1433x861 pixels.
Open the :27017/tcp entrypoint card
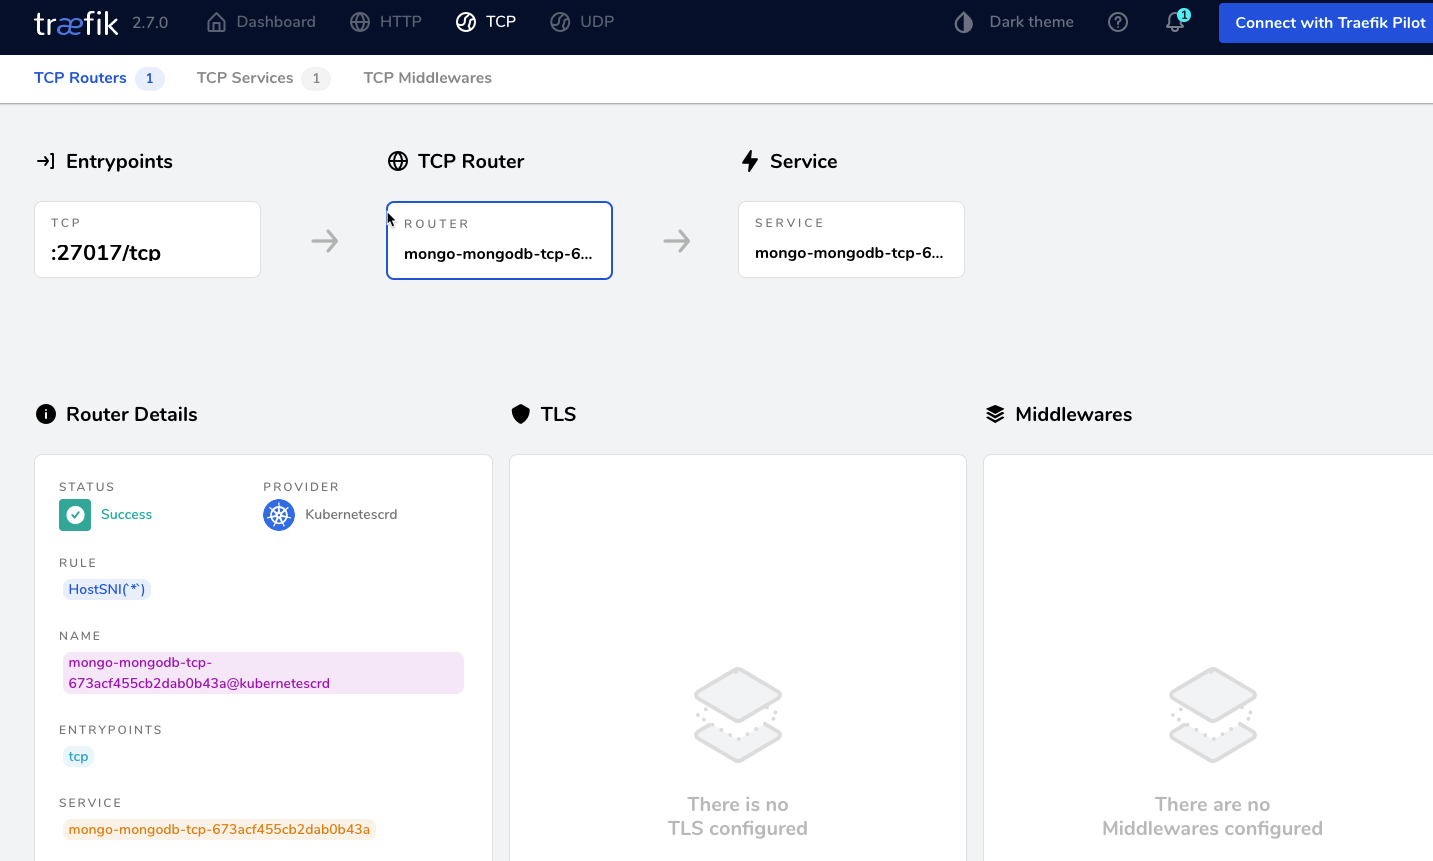[148, 240]
